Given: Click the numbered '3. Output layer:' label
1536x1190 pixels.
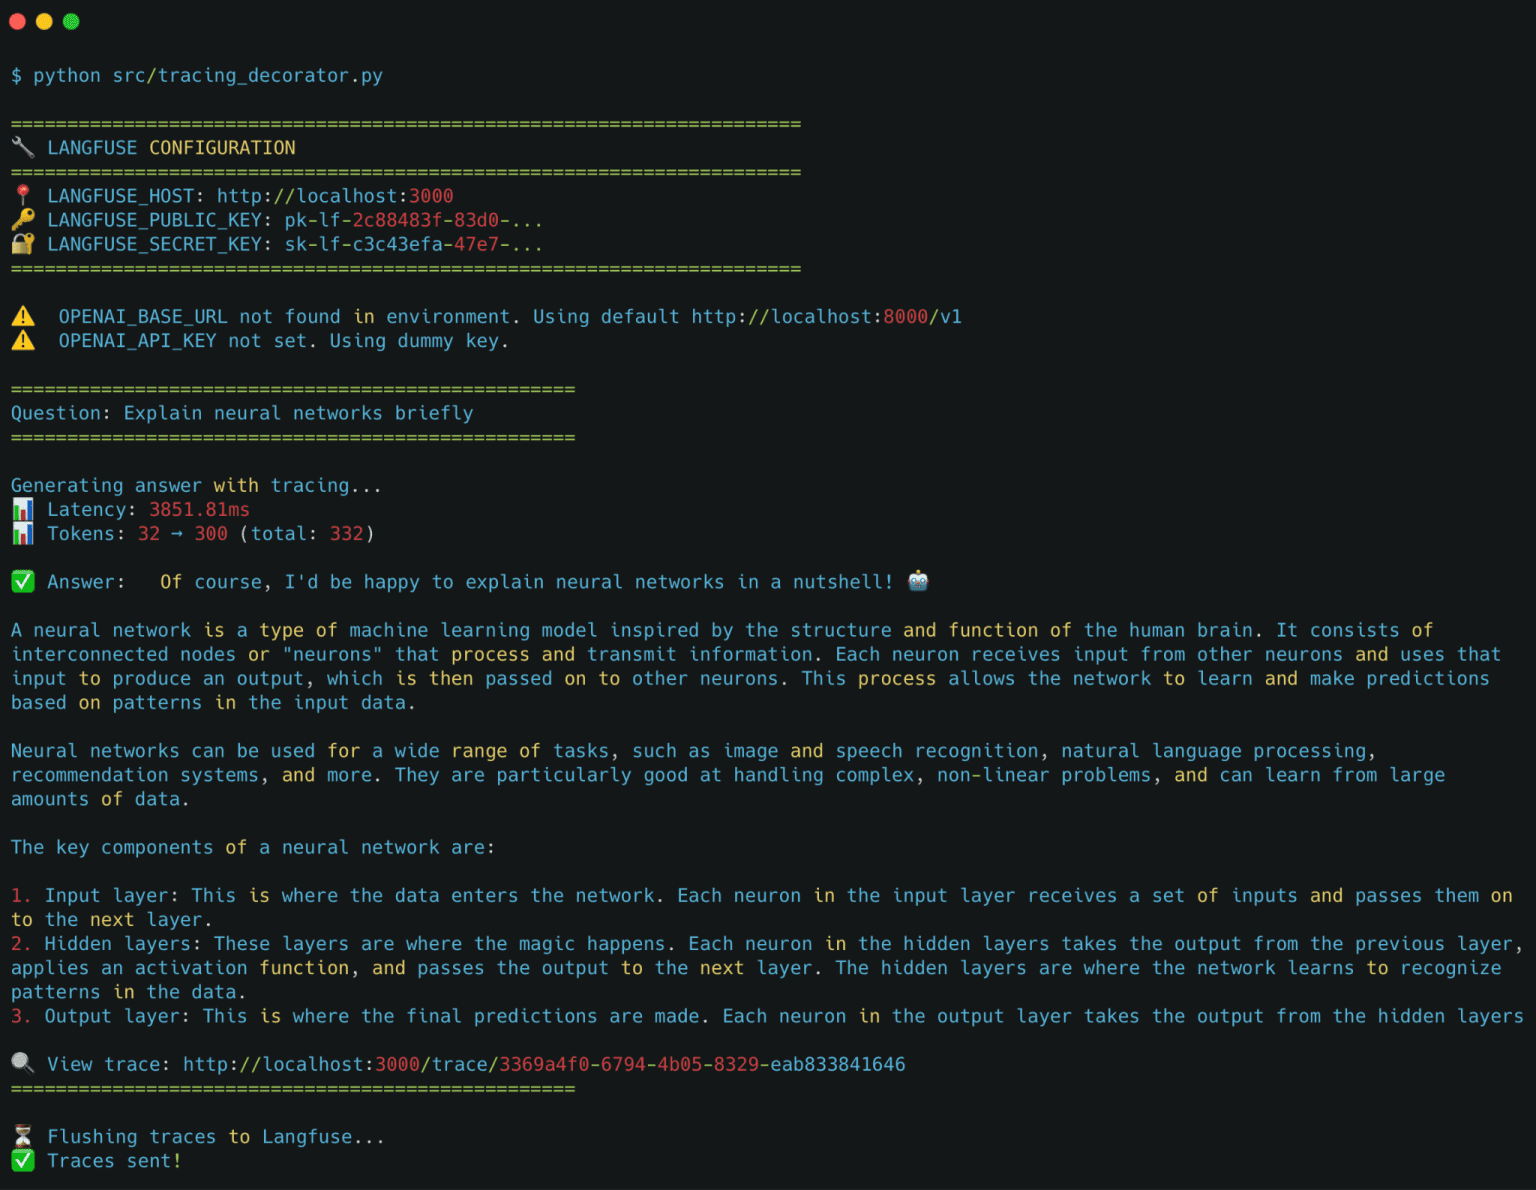Looking at the screenshot, I should click(x=101, y=1016).
